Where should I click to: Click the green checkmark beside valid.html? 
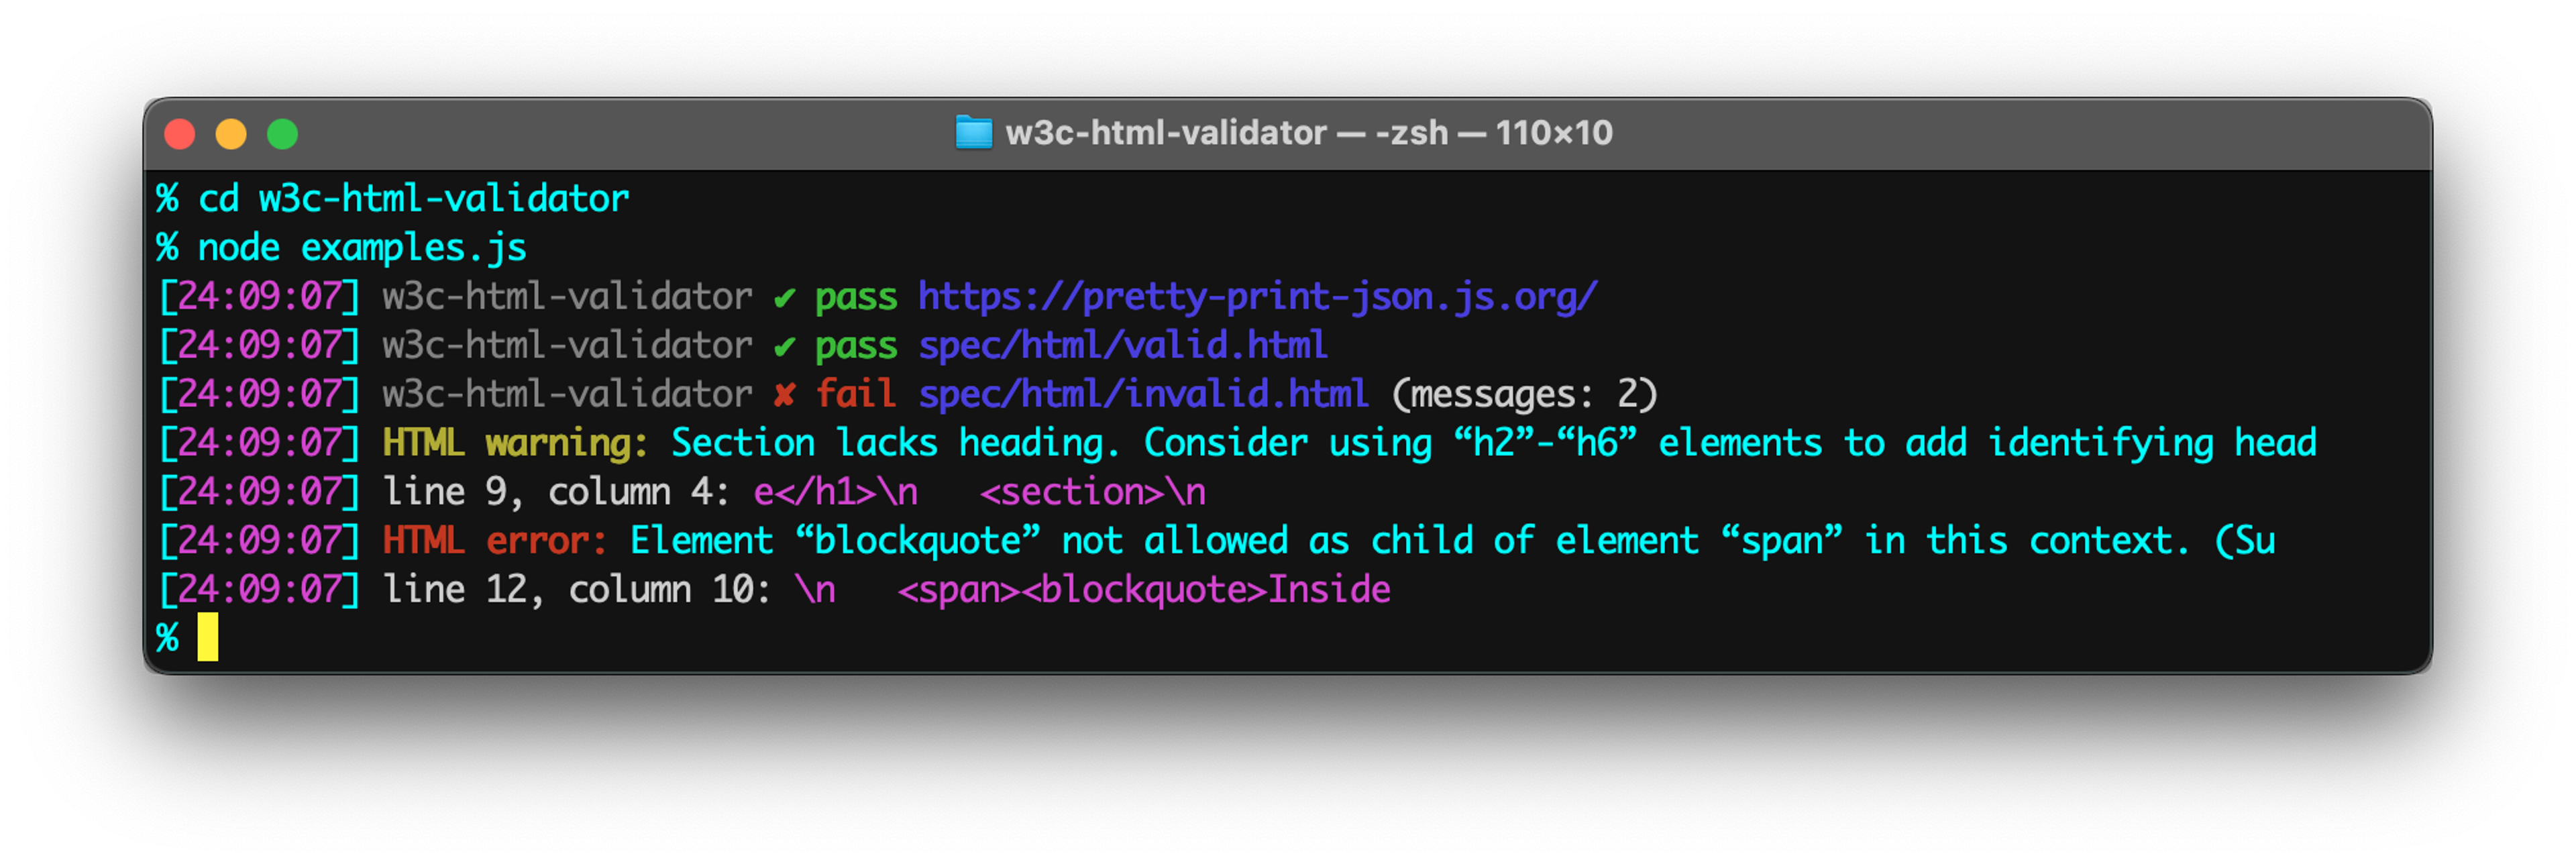pos(784,347)
